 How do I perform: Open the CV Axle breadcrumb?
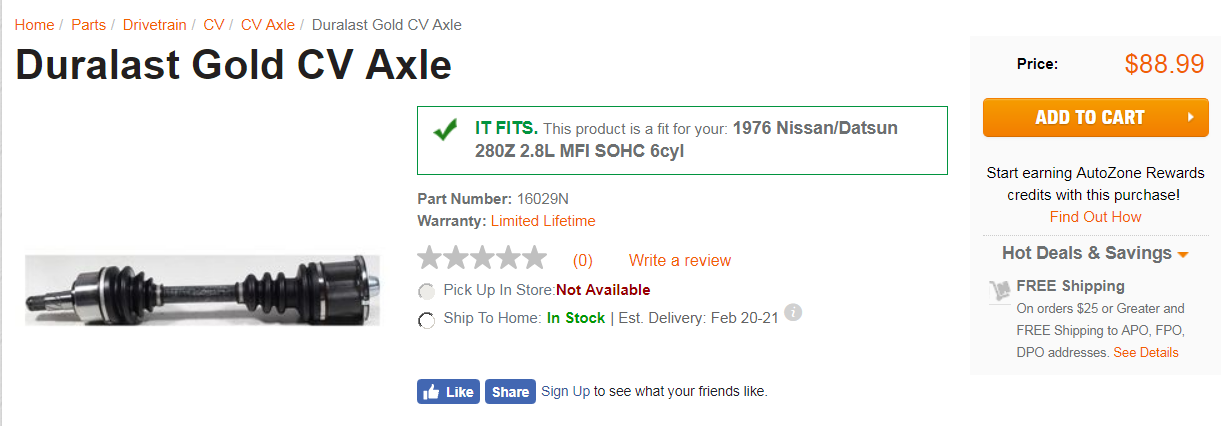click(x=268, y=25)
